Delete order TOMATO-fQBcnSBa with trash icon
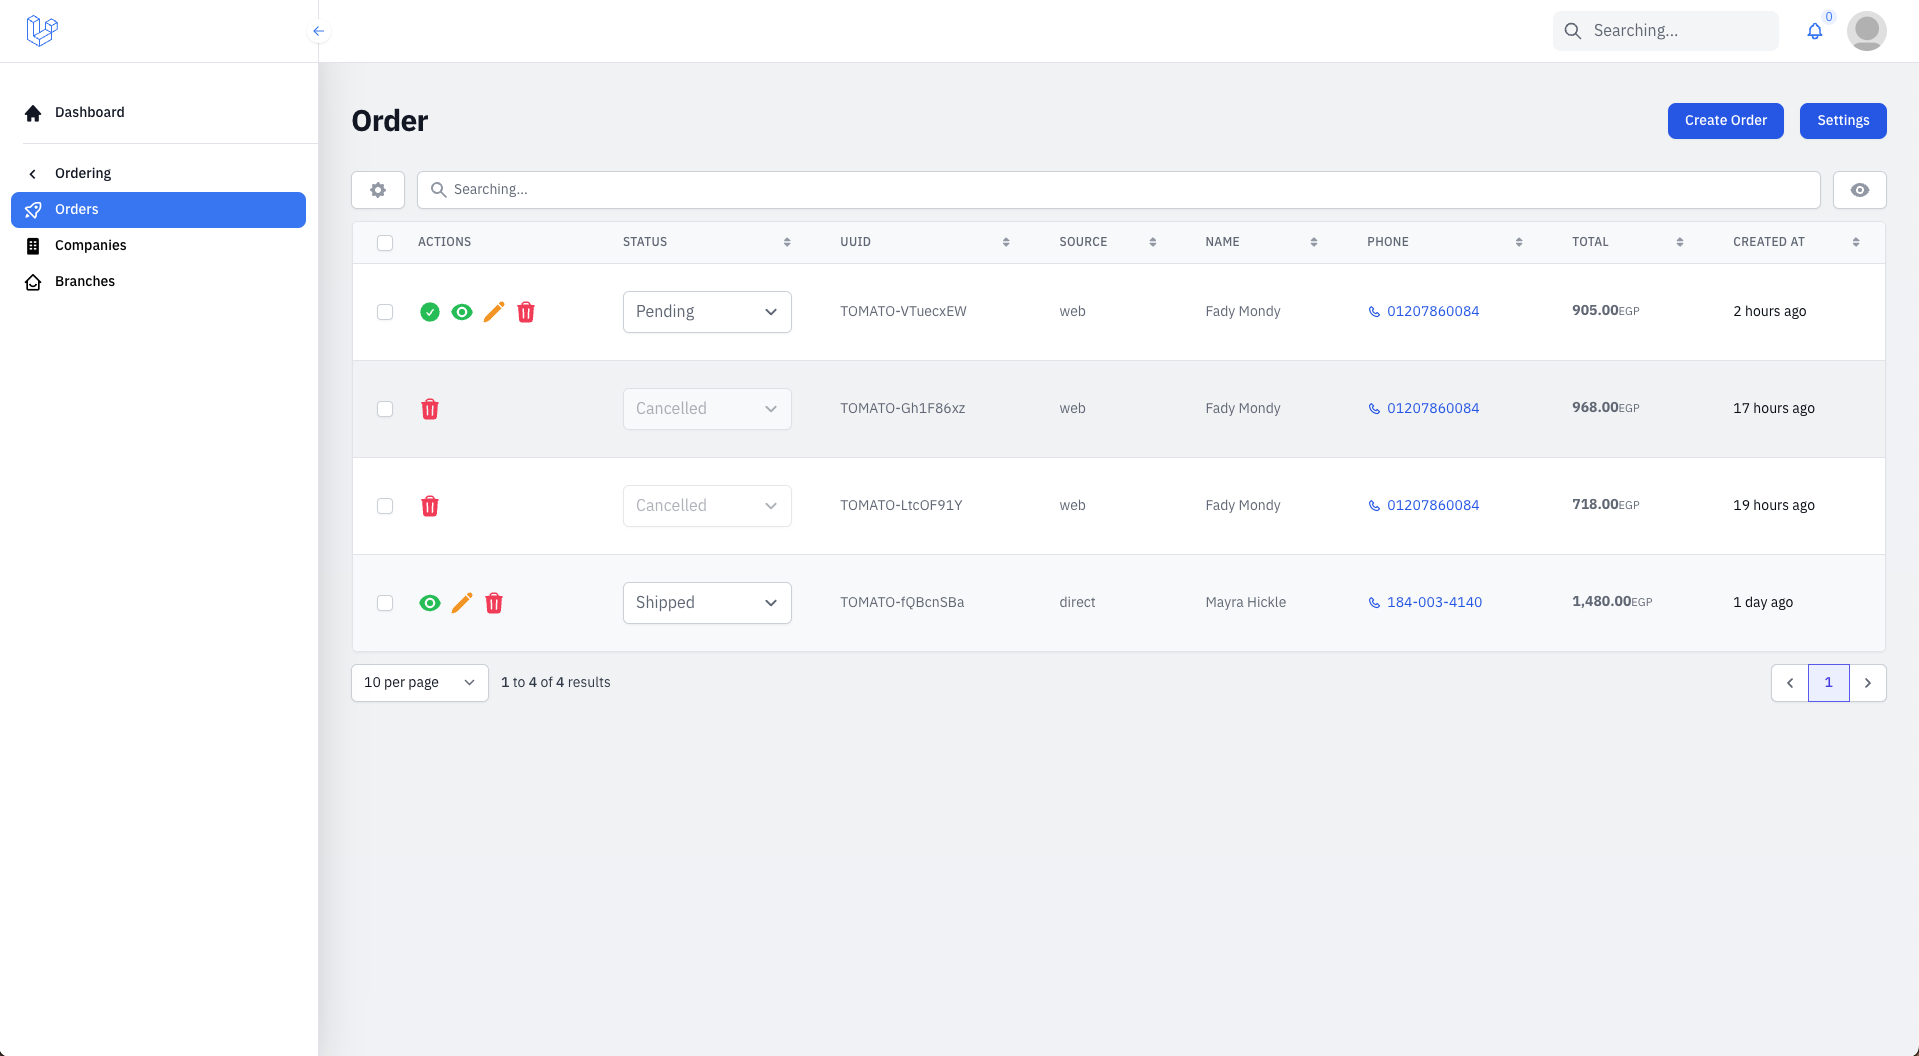Screen dimensions: 1919x1056 494,603
